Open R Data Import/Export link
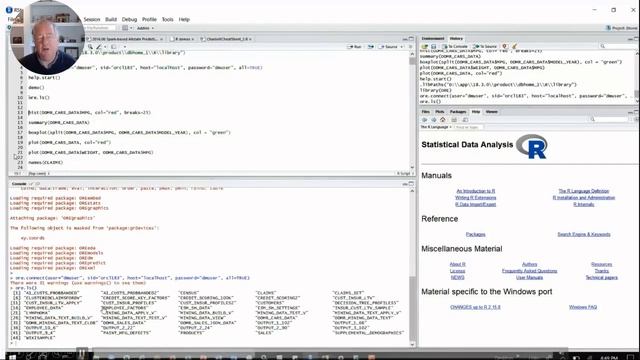 tap(476, 204)
